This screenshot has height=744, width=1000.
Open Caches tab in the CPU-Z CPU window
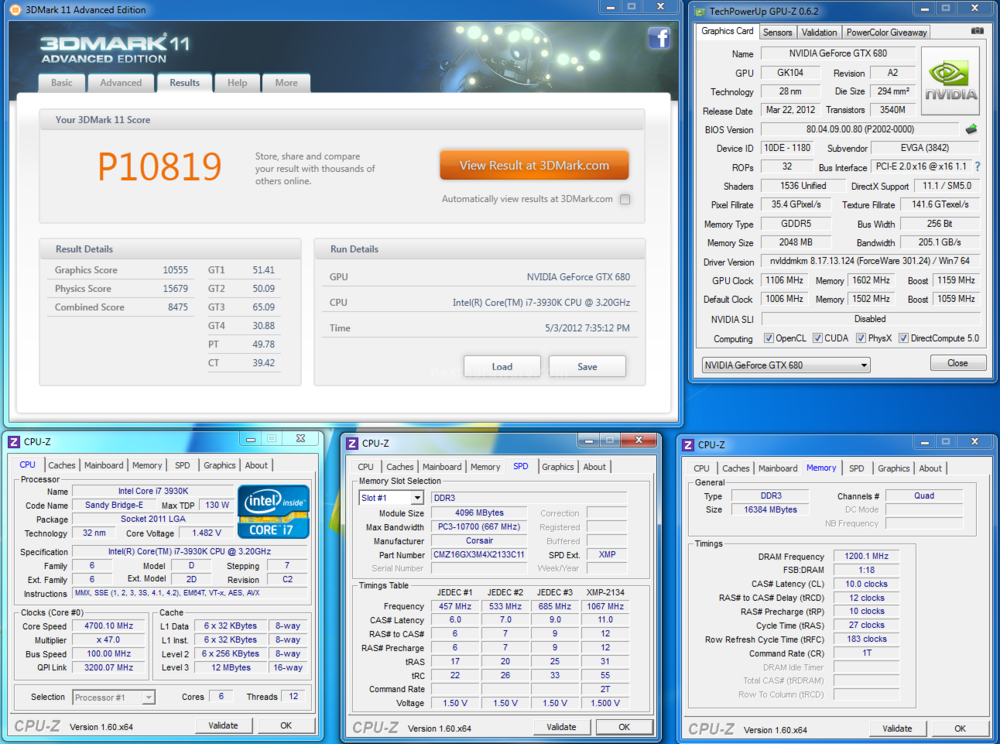(x=62, y=465)
